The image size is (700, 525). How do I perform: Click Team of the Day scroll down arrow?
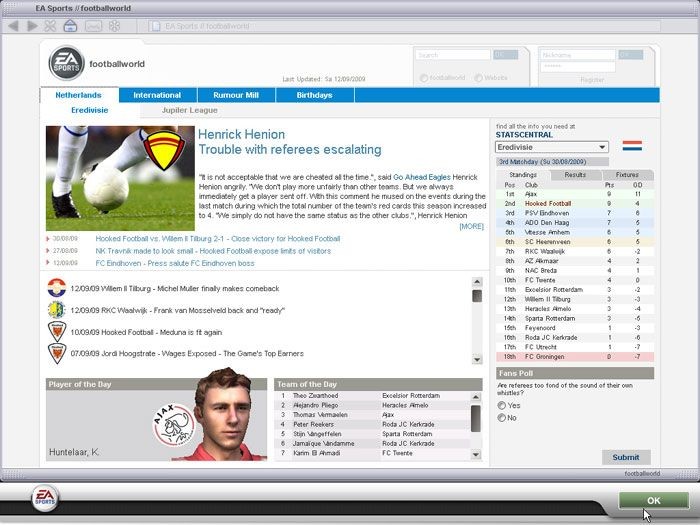[x=476, y=455]
